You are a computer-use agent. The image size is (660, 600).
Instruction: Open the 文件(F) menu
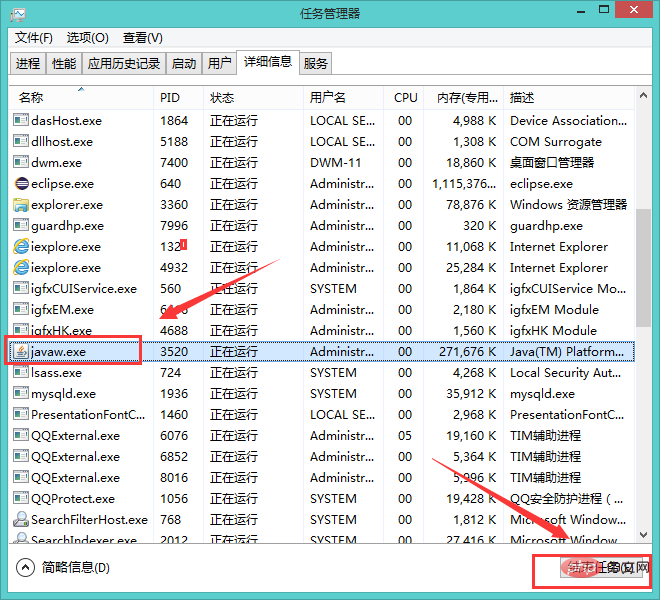pyautogui.click(x=34, y=38)
